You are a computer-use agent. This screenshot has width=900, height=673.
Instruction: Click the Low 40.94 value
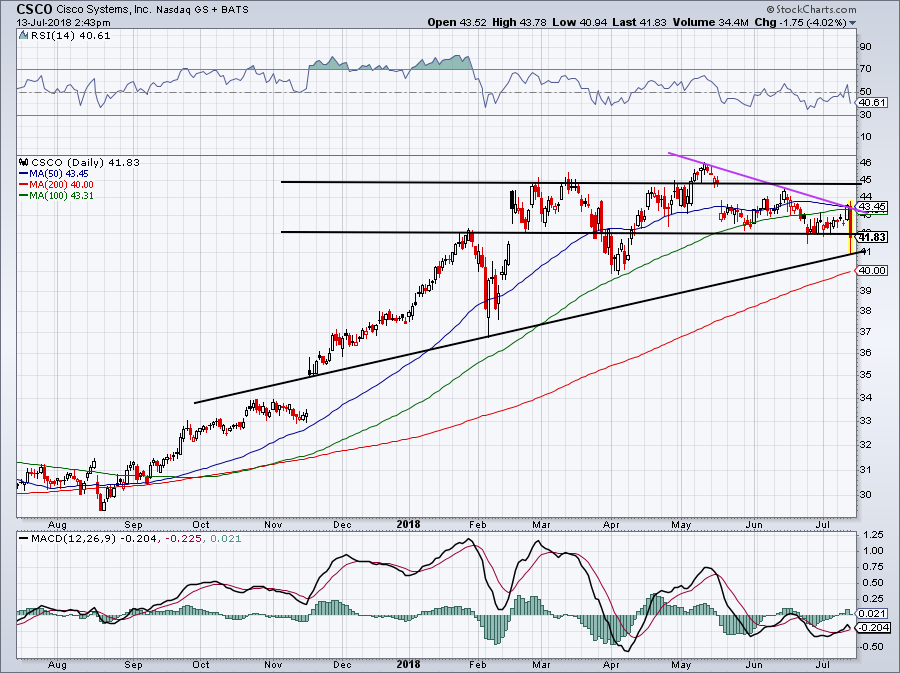point(580,23)
